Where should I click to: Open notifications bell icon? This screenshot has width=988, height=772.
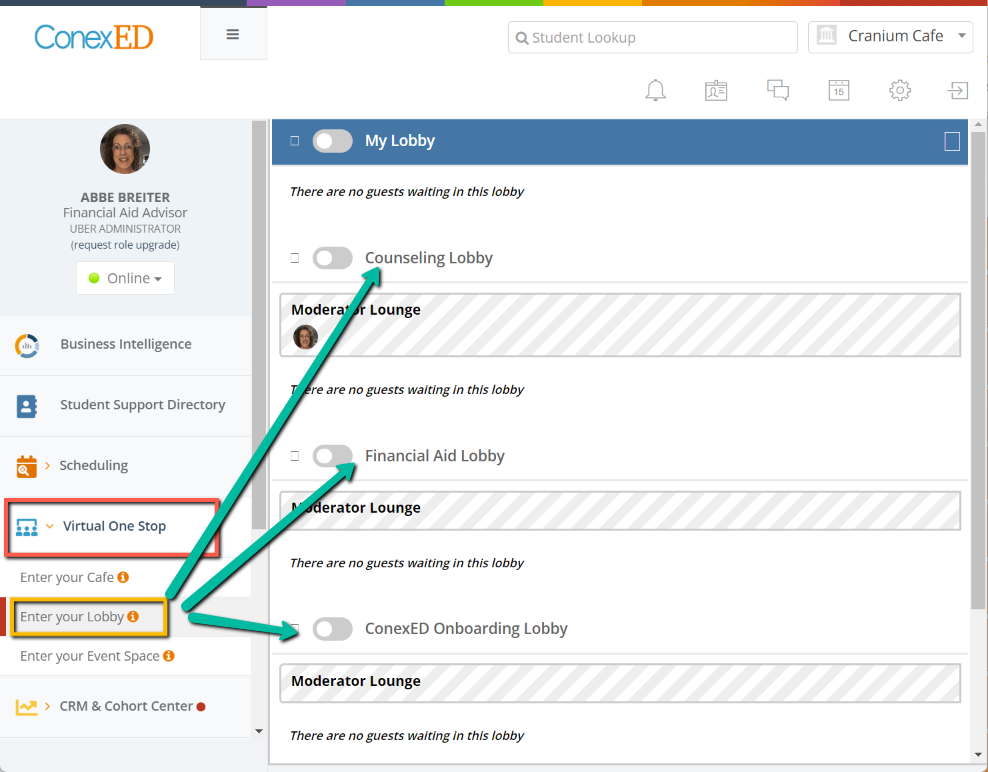pyautogui.click(x=655, y=90)
